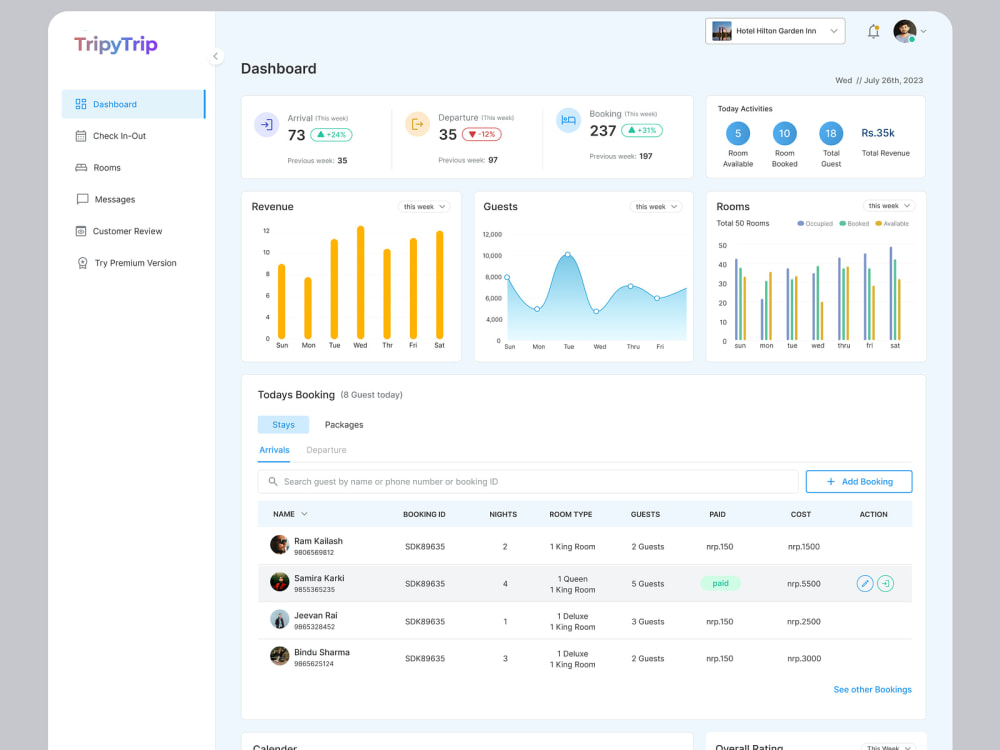Viewport: 1000px width, 750px height.
Task: Click Ram Kailash's avatar
Action: [x=279, y=545]
